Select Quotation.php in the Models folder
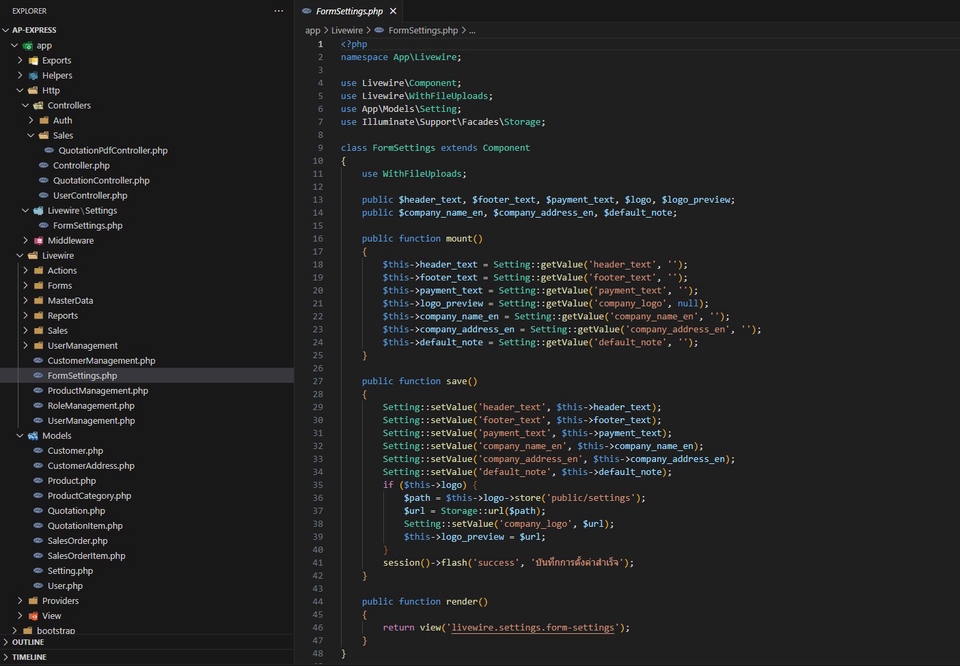This screenshot has height=666, width=960. click(x=78, y=510)
